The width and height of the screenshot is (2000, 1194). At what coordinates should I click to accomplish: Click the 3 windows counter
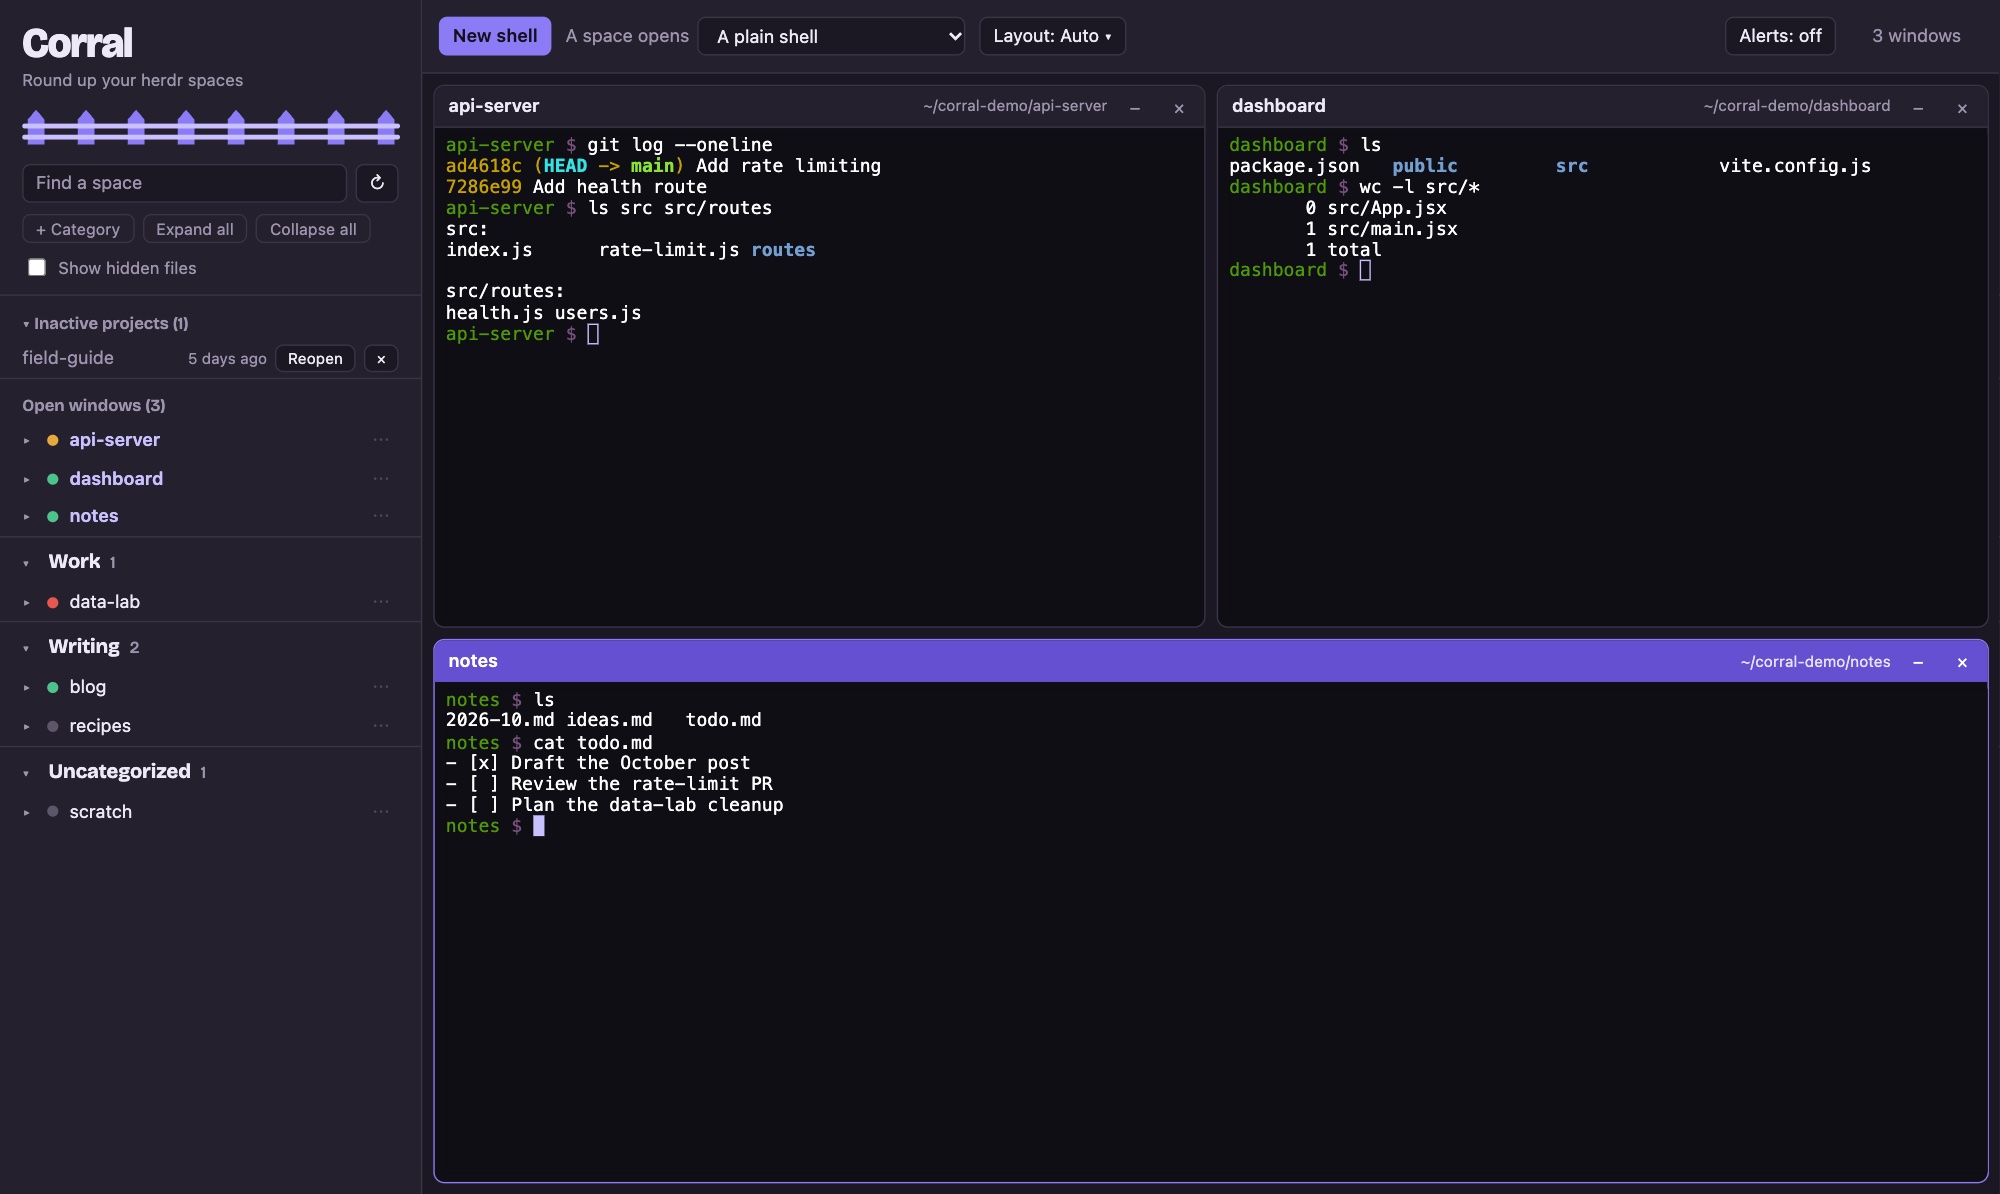1916,36
